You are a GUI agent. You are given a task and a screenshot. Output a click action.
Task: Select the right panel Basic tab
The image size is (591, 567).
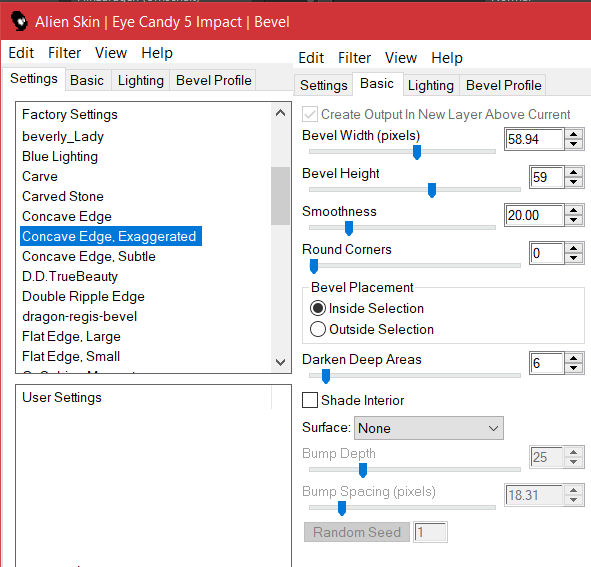click(377, 84)
